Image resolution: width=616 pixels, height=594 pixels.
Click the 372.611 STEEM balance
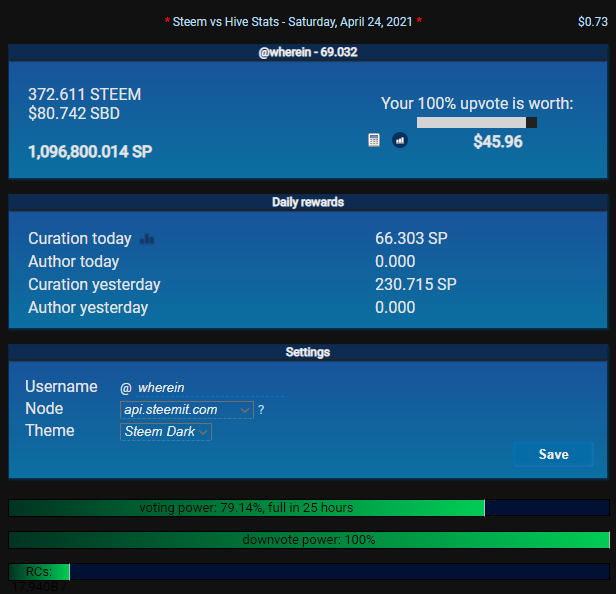pyautogui.click(x=84, y=94)
